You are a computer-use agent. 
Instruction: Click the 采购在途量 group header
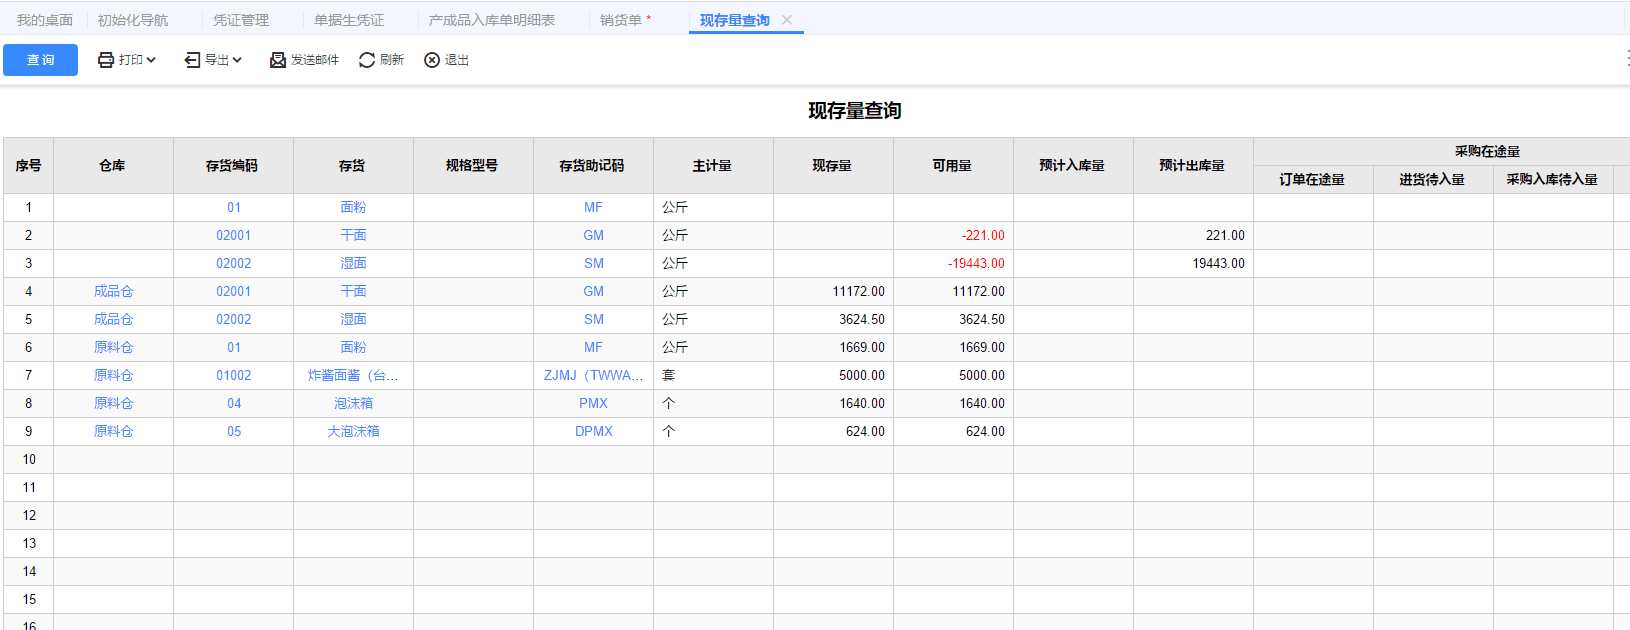pyautogui.click(x=1487, y=152)
